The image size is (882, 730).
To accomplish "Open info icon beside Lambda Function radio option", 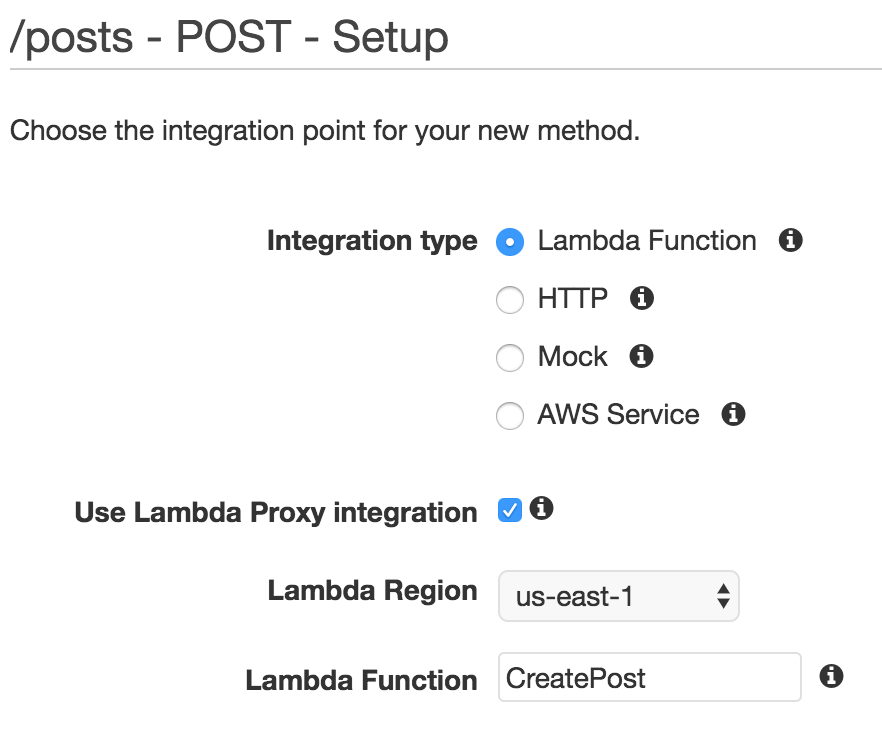I will tap(791, 241).
